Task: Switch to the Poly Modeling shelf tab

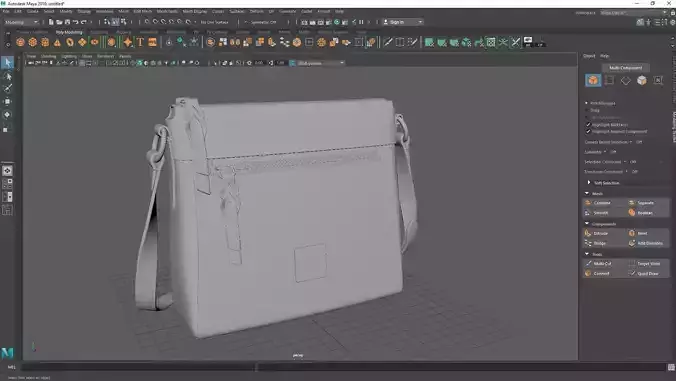Action: (x=69, y=32)
